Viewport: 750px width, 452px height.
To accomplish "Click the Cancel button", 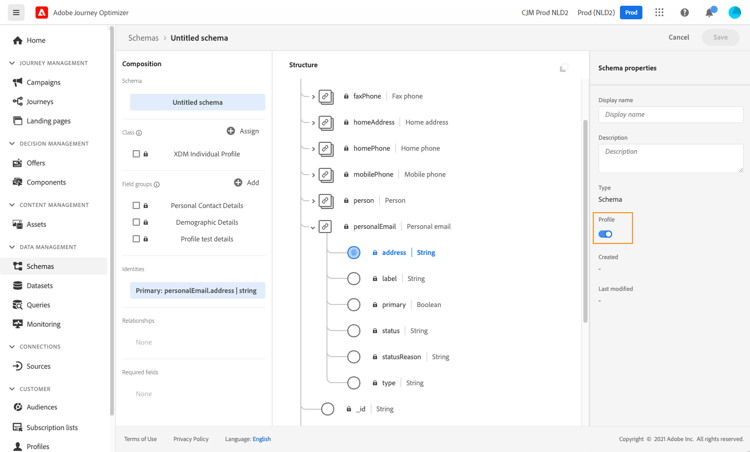I will click(678, 37).
